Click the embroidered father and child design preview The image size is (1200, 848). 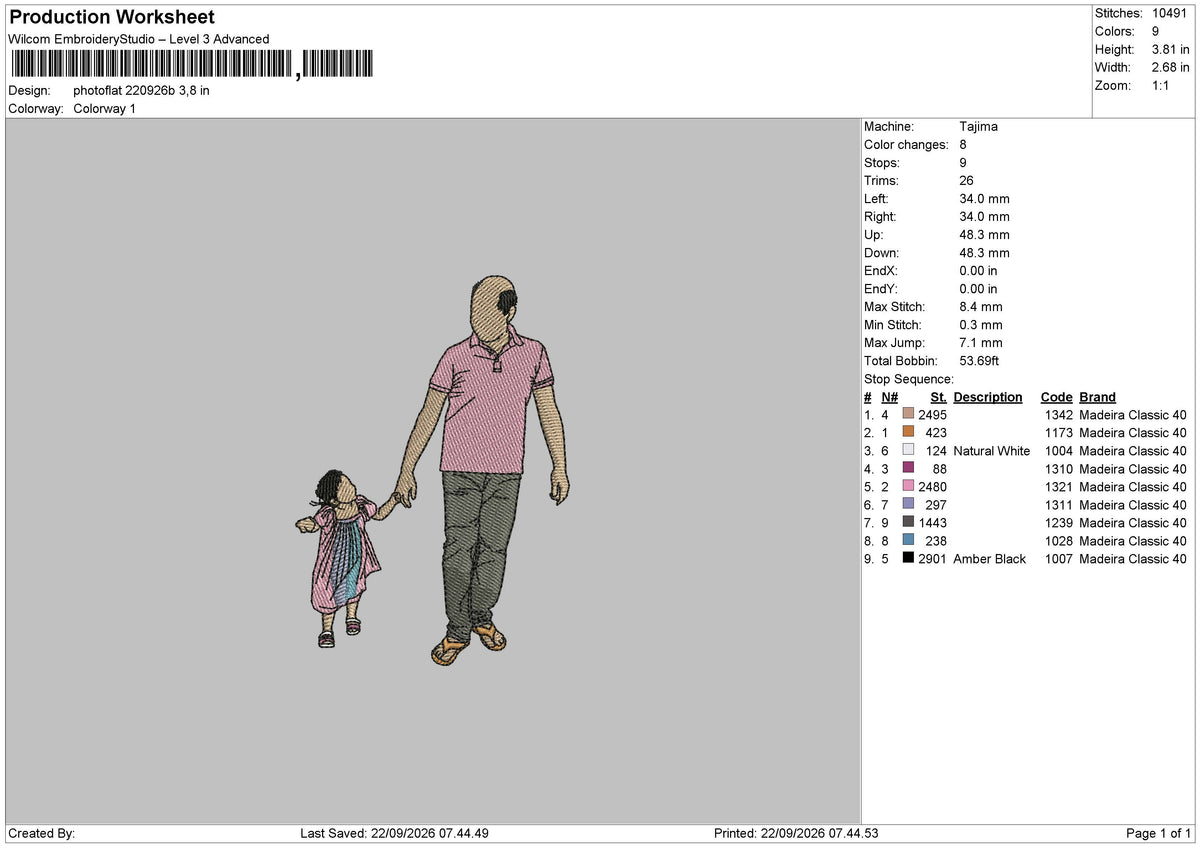coord(433,472)
